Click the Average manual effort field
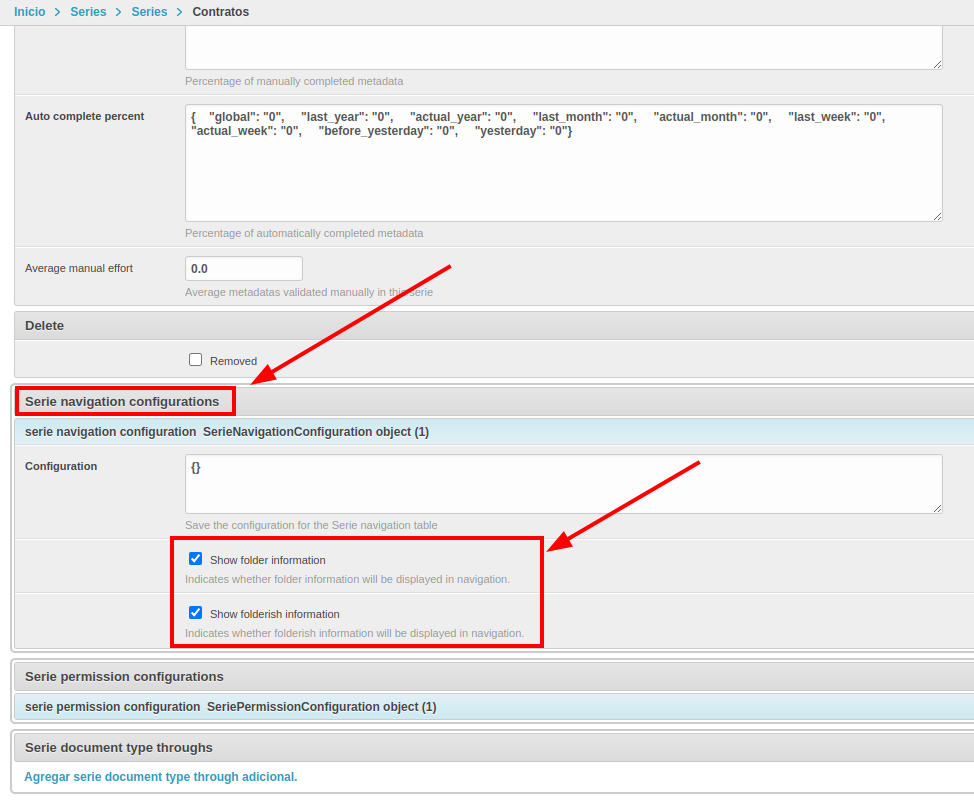Viewport: 974px width, 802px height. pos(244,269)
